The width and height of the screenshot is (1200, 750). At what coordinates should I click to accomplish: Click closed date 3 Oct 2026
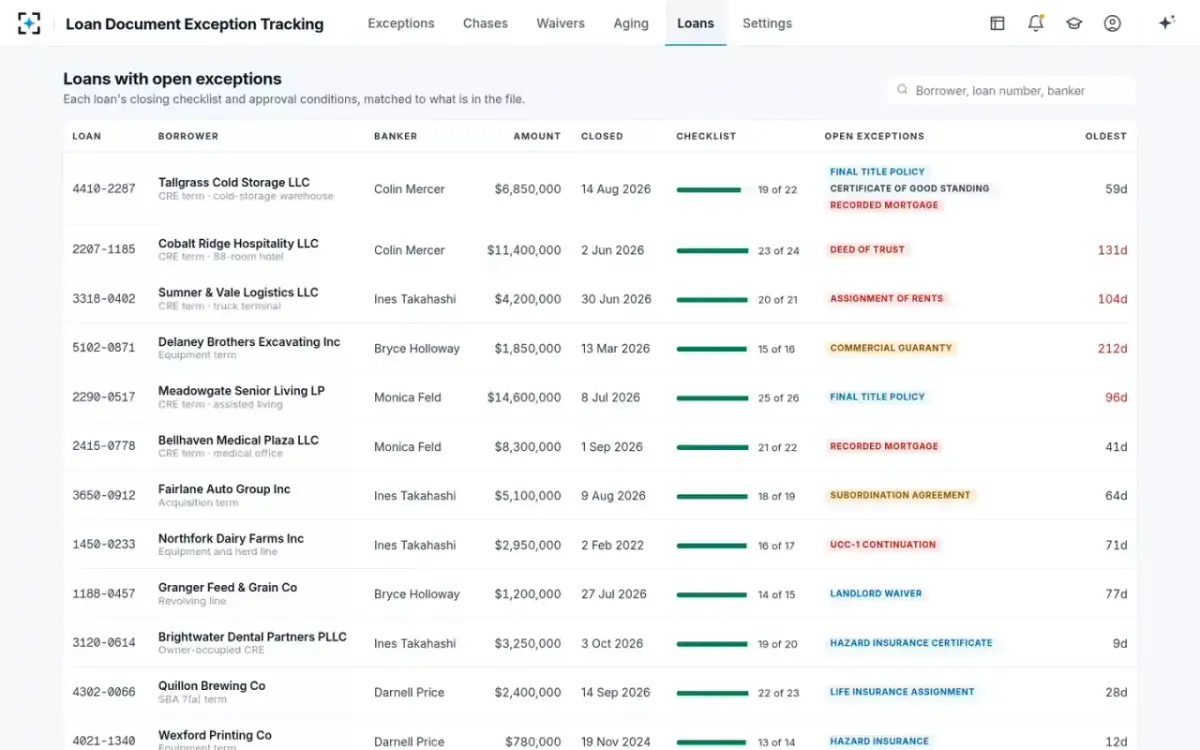[x=612, y=643]
